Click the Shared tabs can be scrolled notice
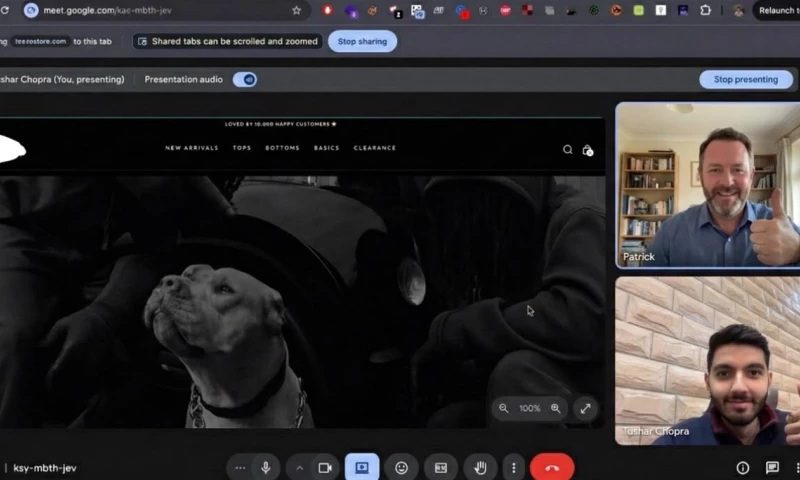The height and width of the screenshot is (480, 800). 228,41
